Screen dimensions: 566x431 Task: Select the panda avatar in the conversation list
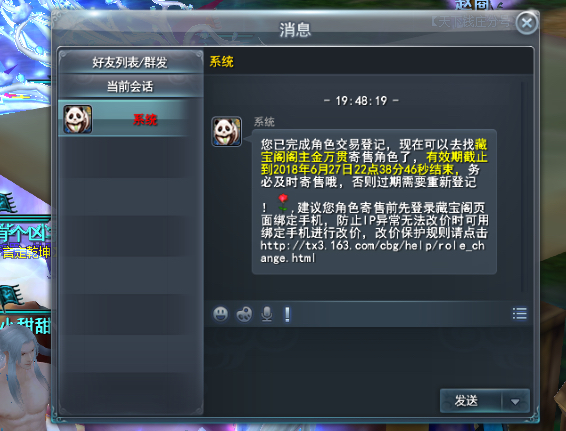[x=78, y=119]
